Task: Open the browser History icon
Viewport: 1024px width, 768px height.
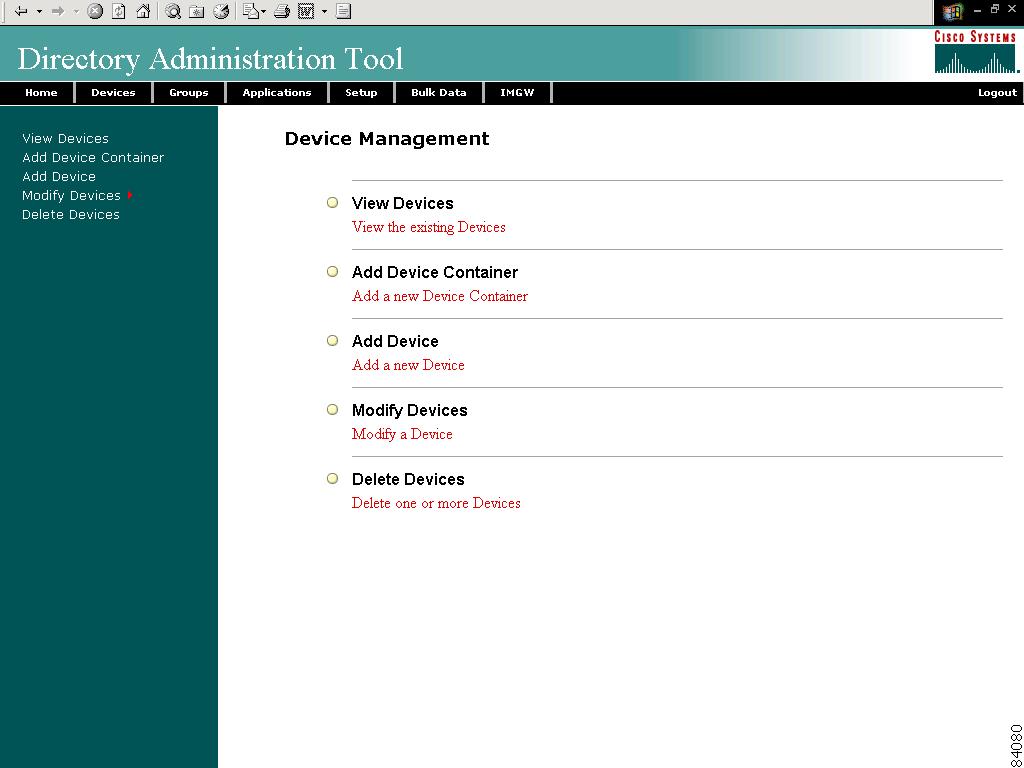Action: 221,11
